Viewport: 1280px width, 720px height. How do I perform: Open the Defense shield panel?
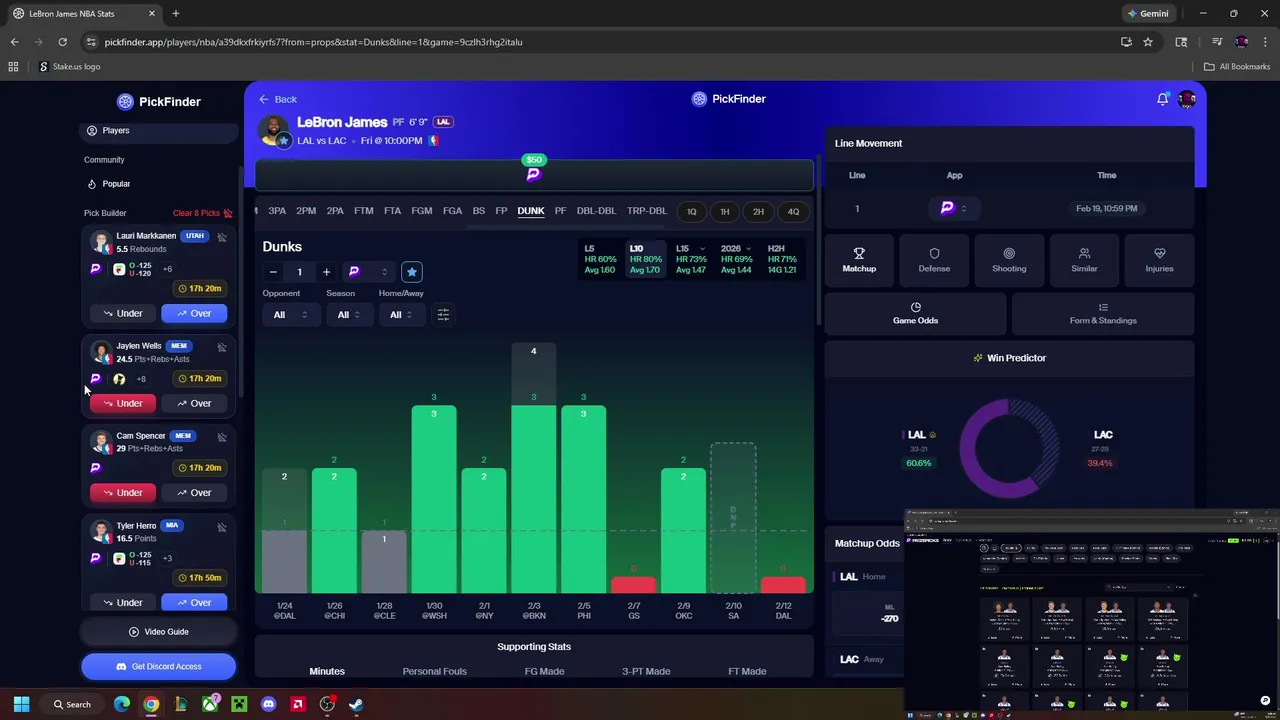click(934, 260)
